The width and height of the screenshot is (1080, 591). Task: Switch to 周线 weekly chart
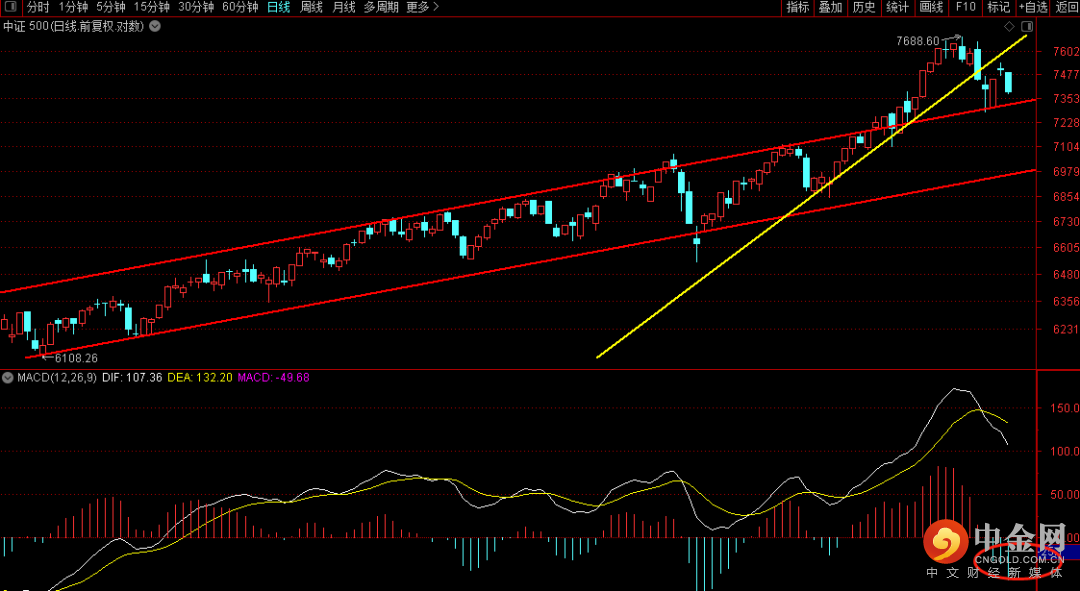pyautogui.click(x=311, y=7)
